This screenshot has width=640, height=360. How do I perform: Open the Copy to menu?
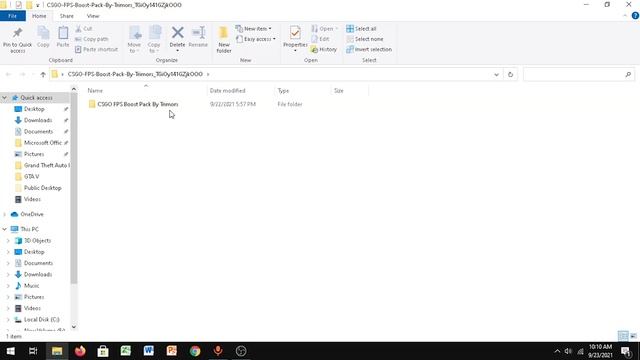154,40
